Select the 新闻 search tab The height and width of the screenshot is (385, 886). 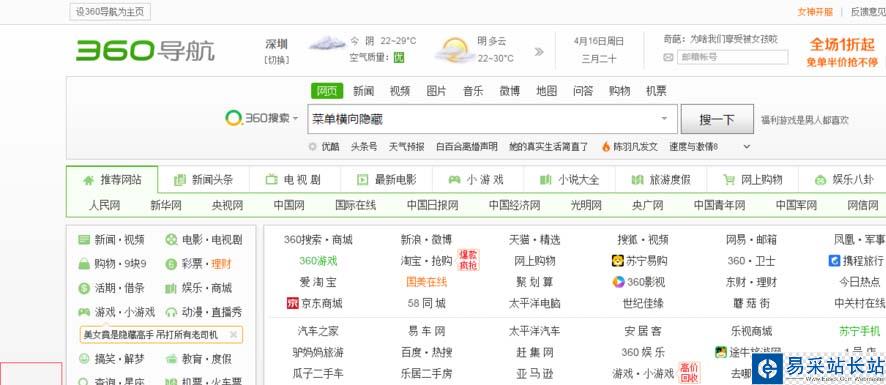click(x=363, y=90)
